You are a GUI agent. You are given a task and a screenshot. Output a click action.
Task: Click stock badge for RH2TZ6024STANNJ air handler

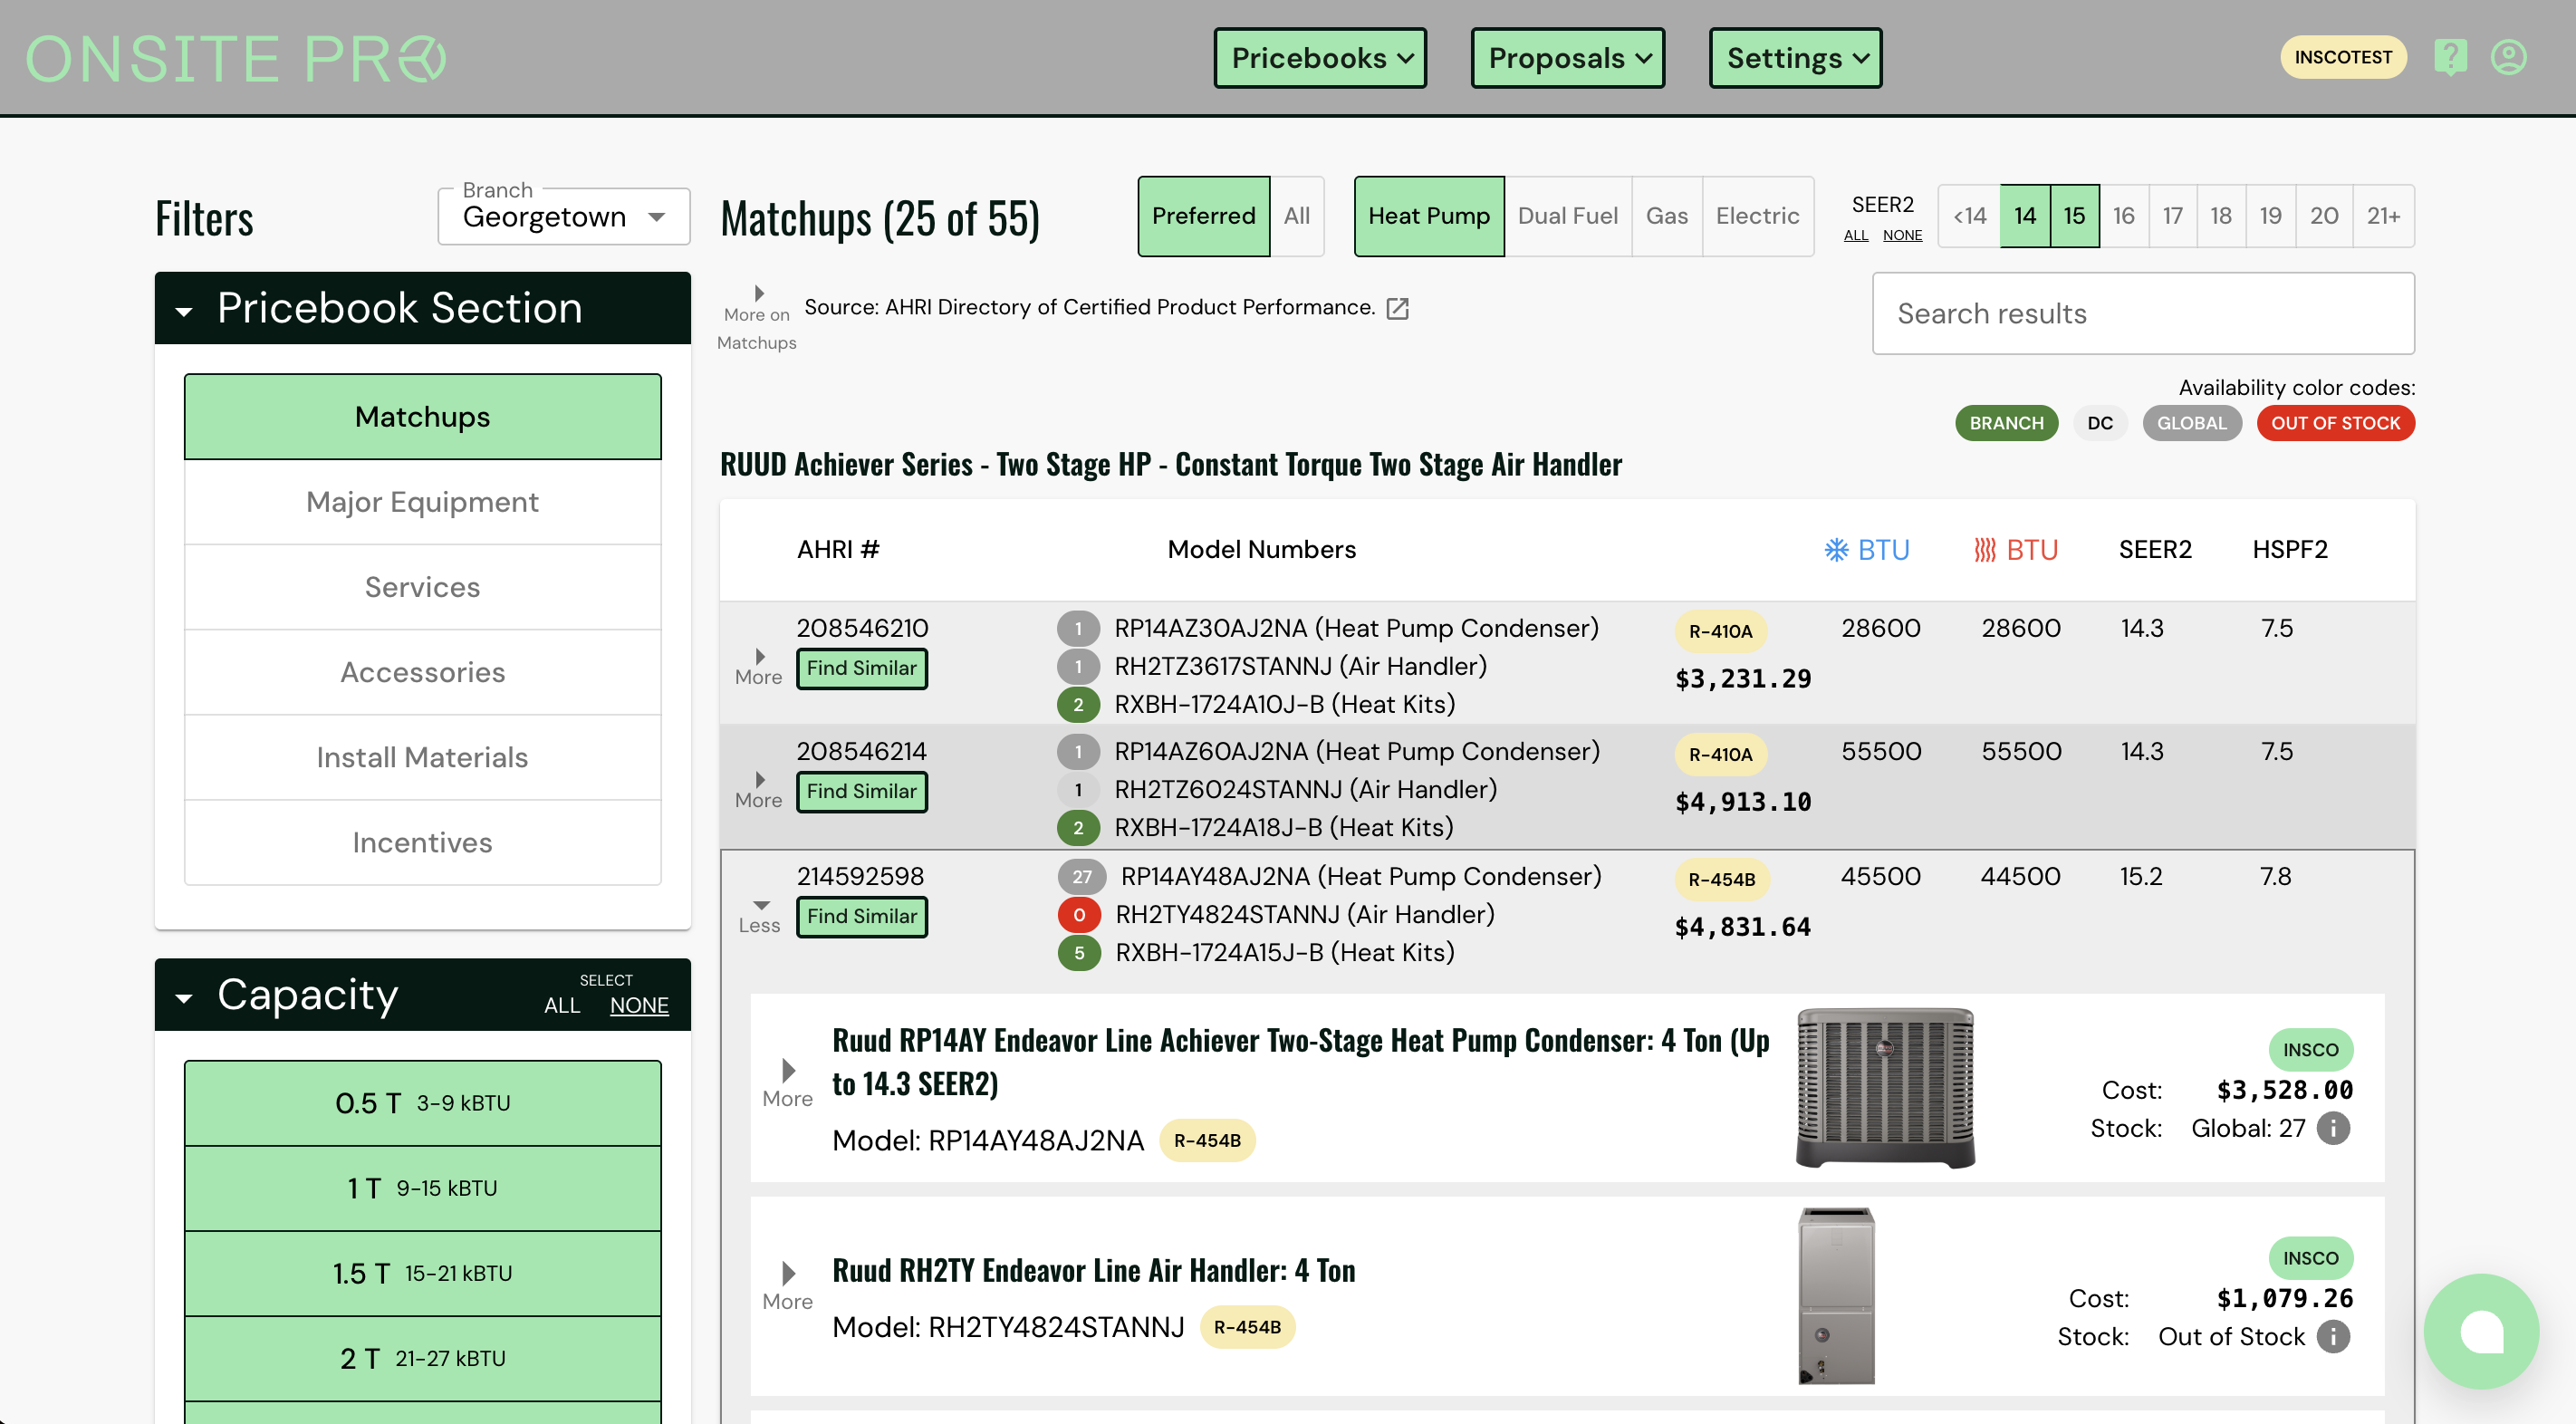pyautogui.click(x=1078, y=789)
